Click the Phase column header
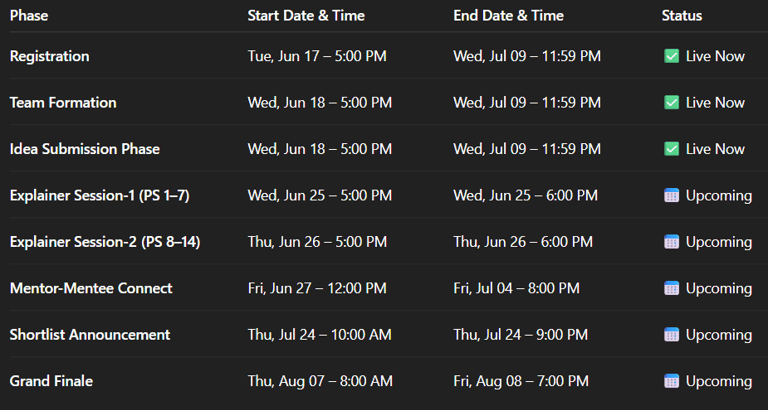This screenshot has height=410, width=768. [29, 16]
